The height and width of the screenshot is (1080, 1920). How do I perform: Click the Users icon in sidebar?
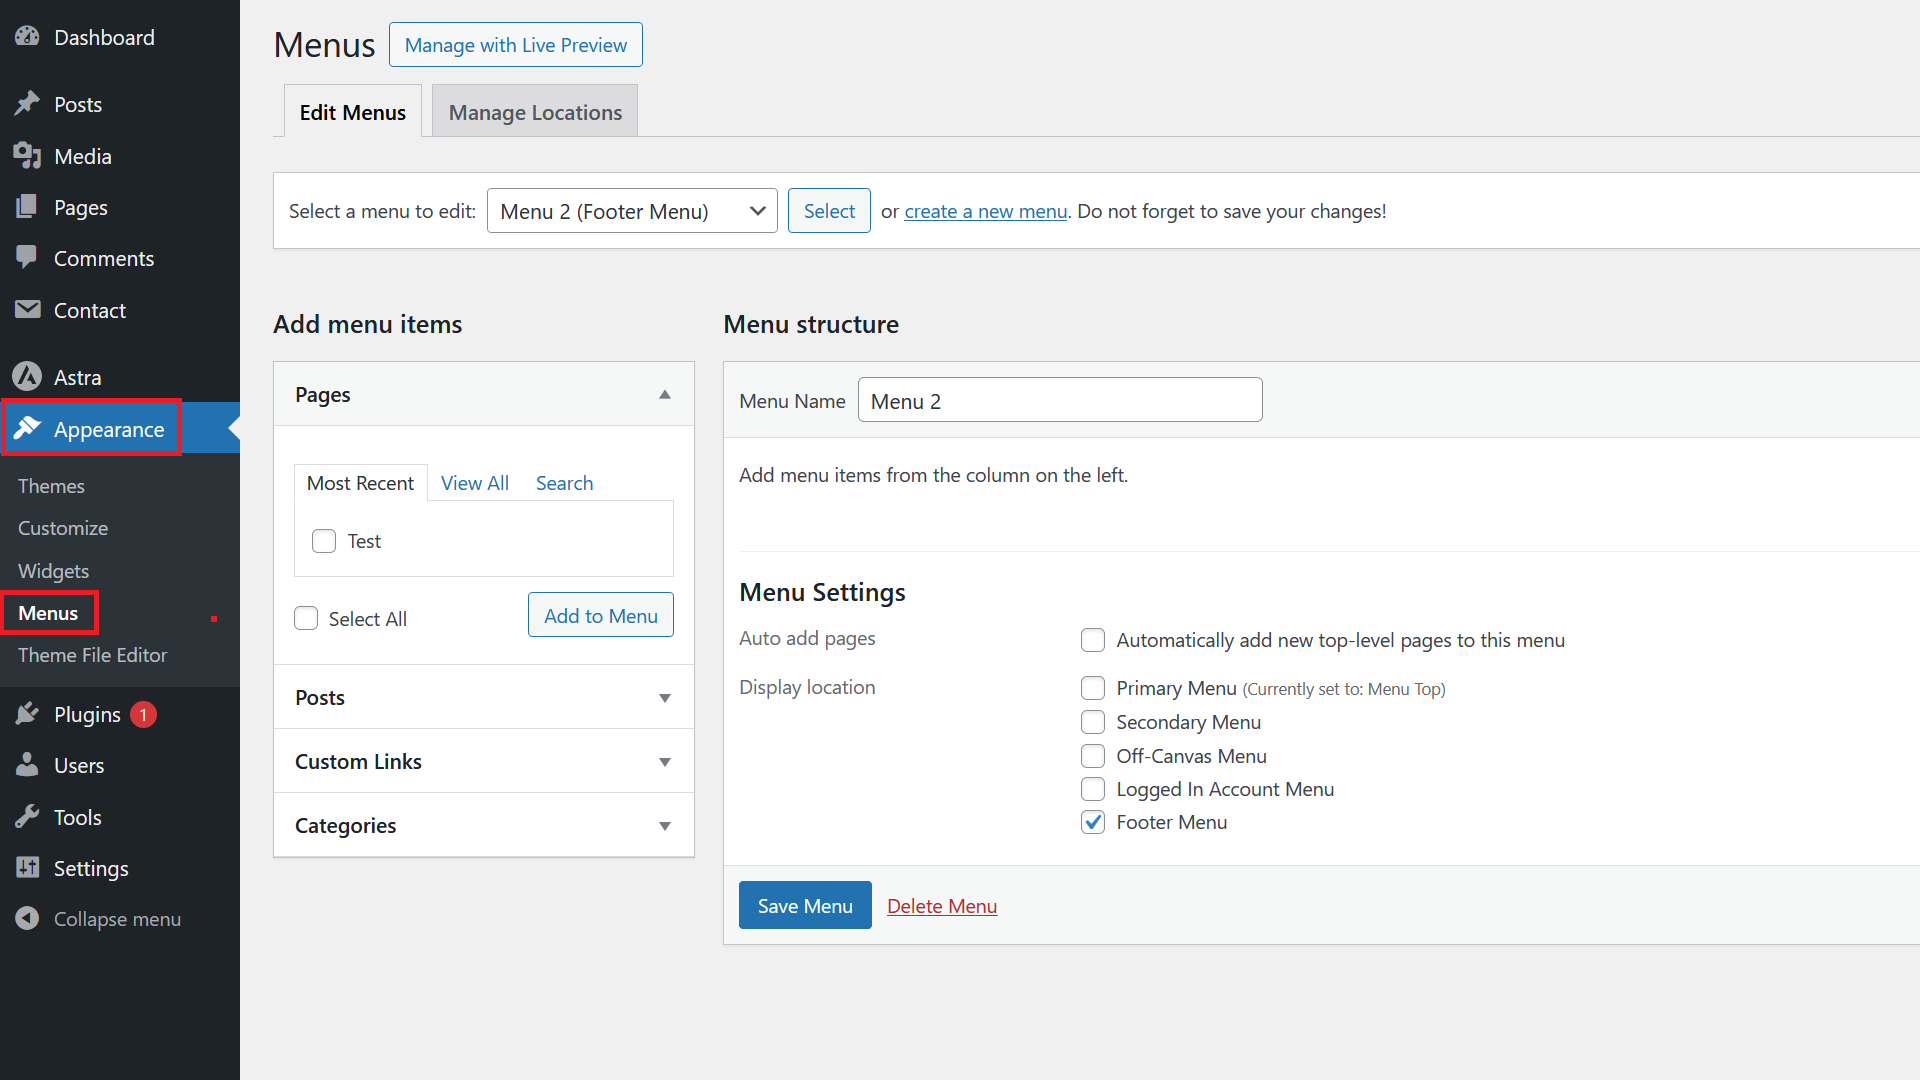click(x=26, y=765)
